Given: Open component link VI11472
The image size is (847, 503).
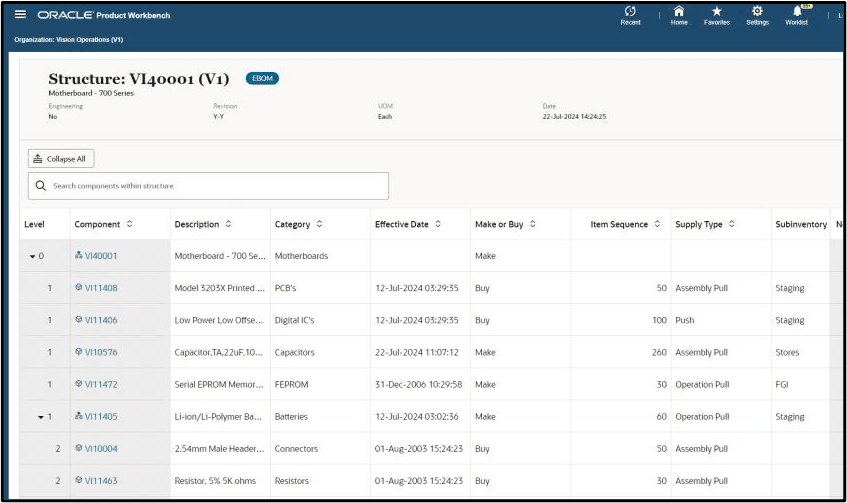Looking at the screenshot, I should 100,384.
